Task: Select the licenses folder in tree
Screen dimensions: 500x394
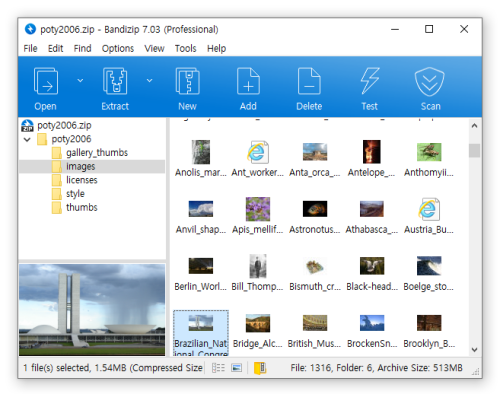Action: click(x=82, y=180)
